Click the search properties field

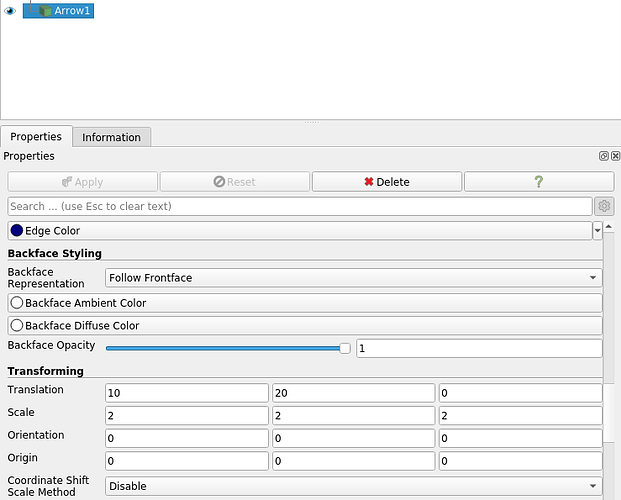(300, 206)
